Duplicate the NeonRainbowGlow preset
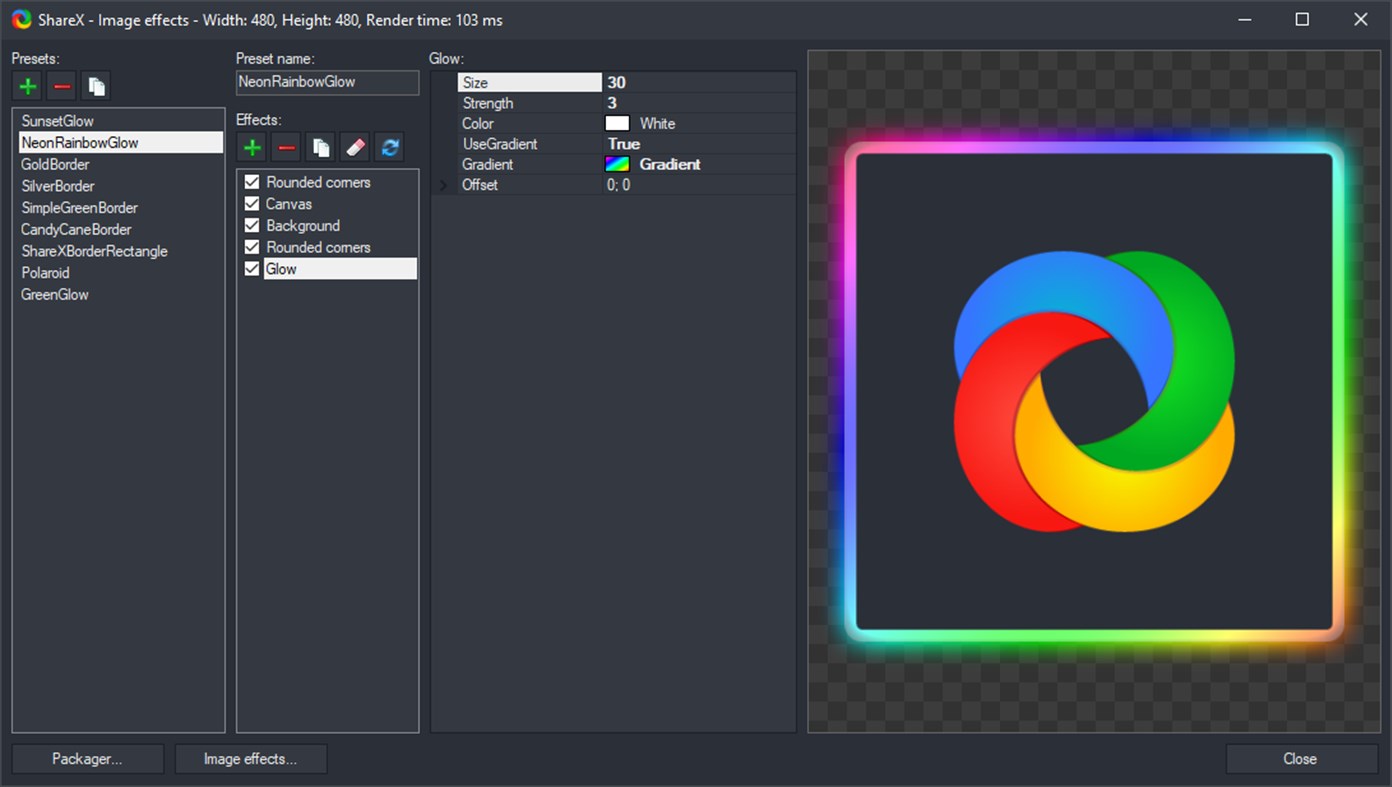1392x787 pixels. (x=95, y=85)
